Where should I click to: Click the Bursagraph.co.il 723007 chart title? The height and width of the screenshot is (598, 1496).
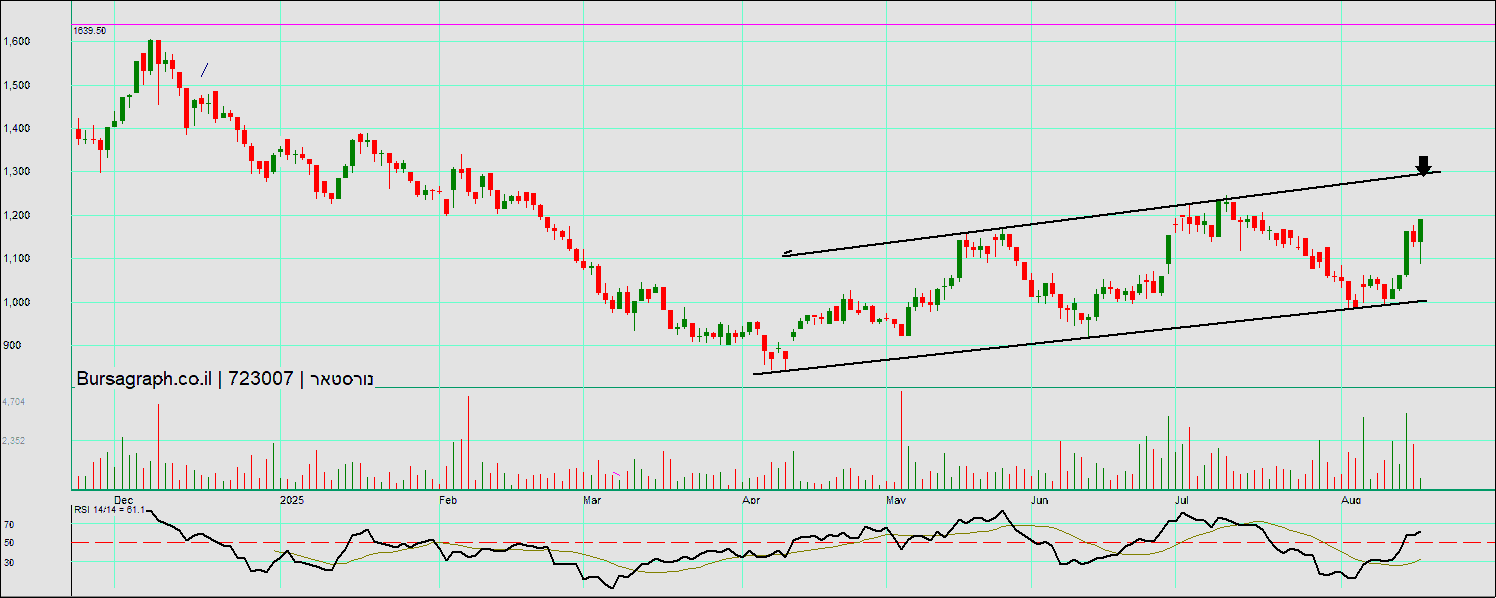pos(224,379)
